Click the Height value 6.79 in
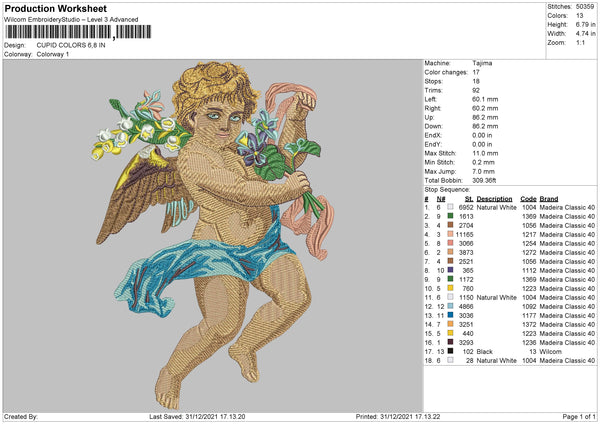Image resolution: width=600 pixels, height=424 pixels. tap(585, 24)
